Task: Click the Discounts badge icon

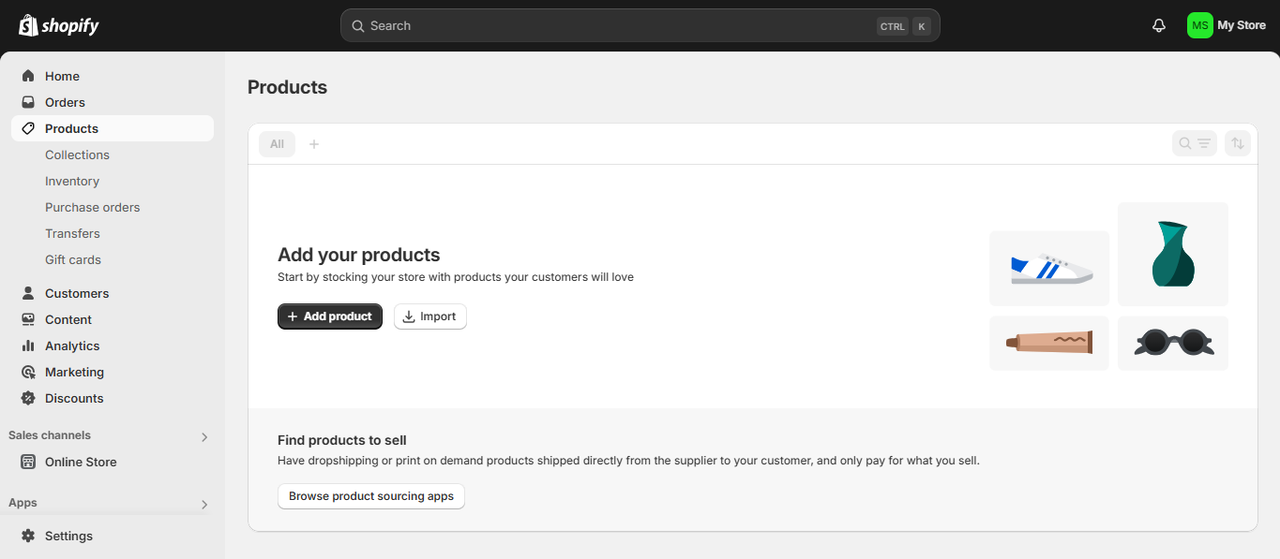Action: 28,397
